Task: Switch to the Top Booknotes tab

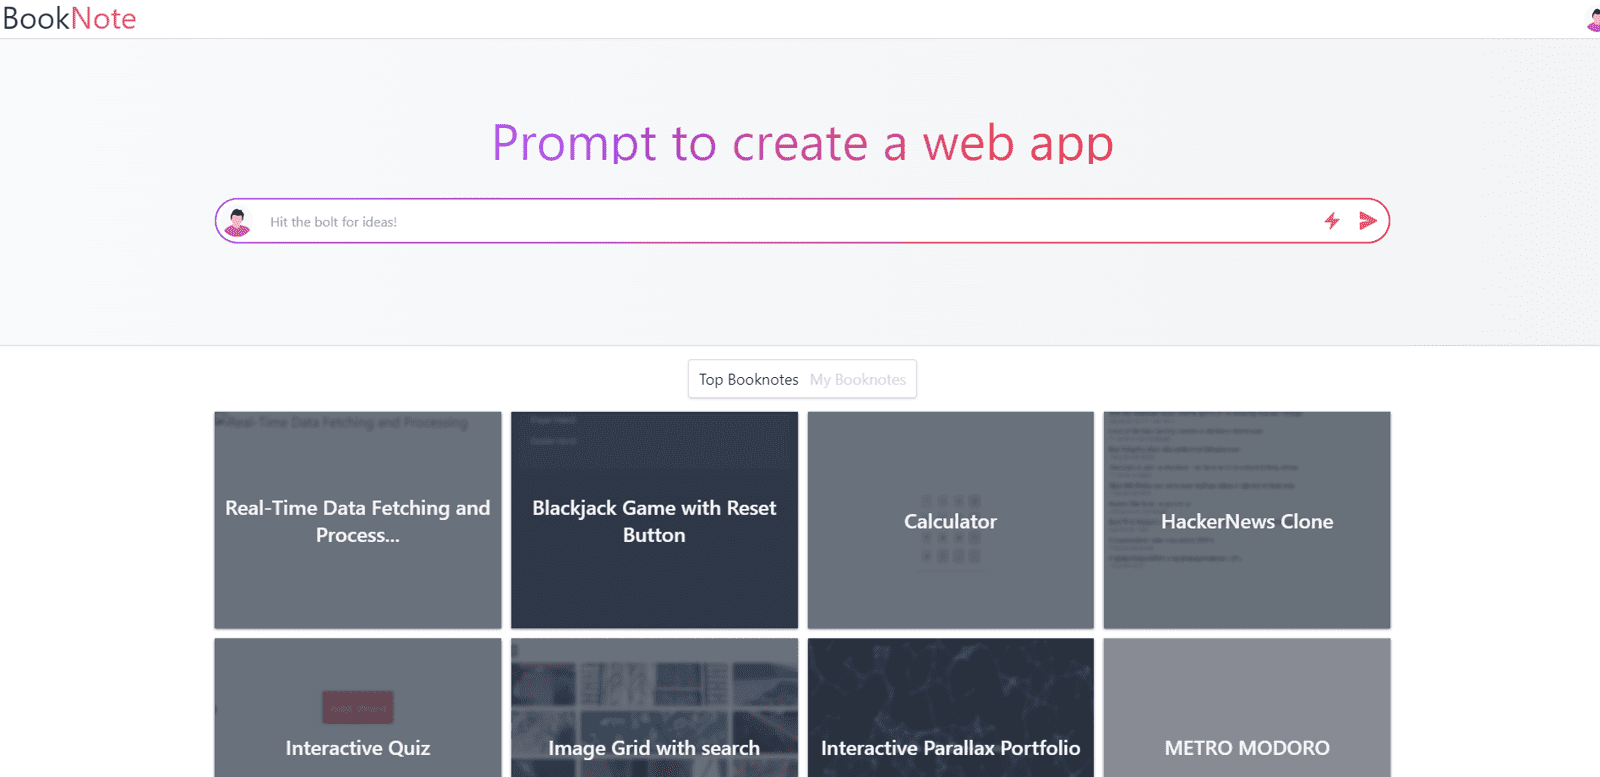Action: point(748,380)
